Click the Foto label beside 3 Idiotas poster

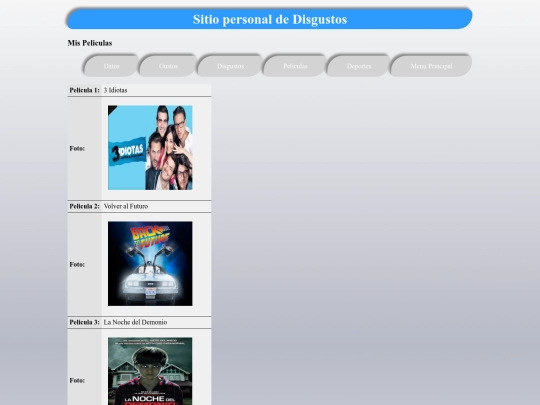77,148
